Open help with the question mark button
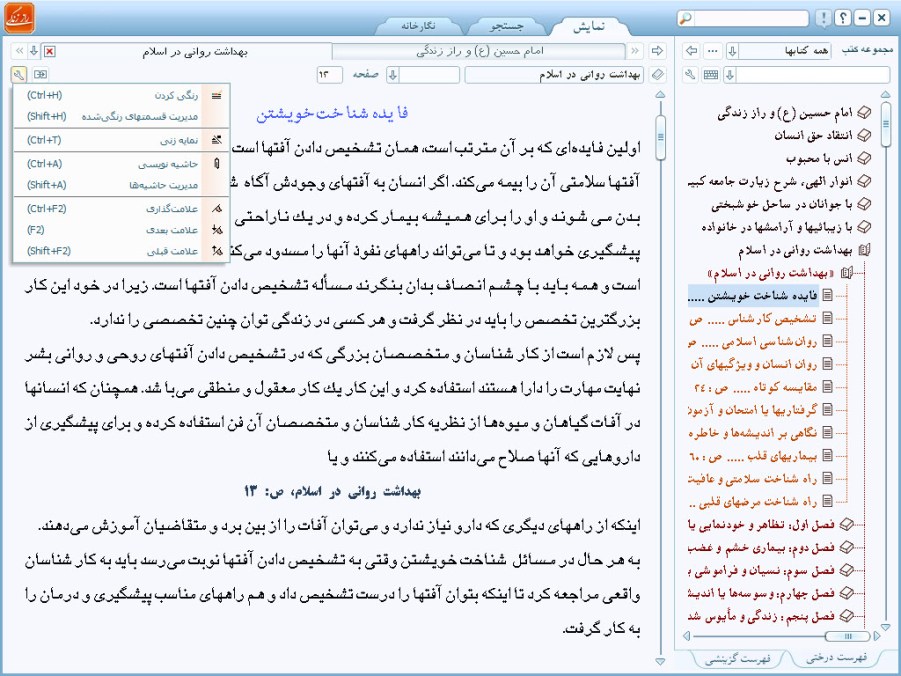901x676 pixels. [x=842, y=18]
